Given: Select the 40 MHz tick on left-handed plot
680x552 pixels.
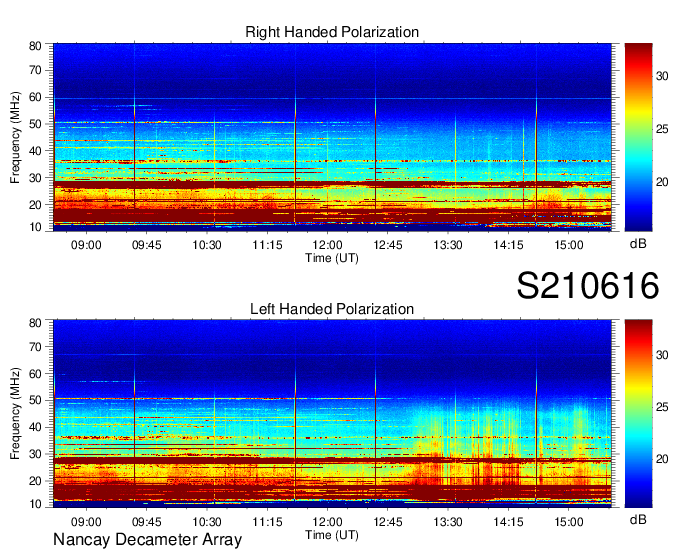Looking at the screenshot, I should click(35, 427).
